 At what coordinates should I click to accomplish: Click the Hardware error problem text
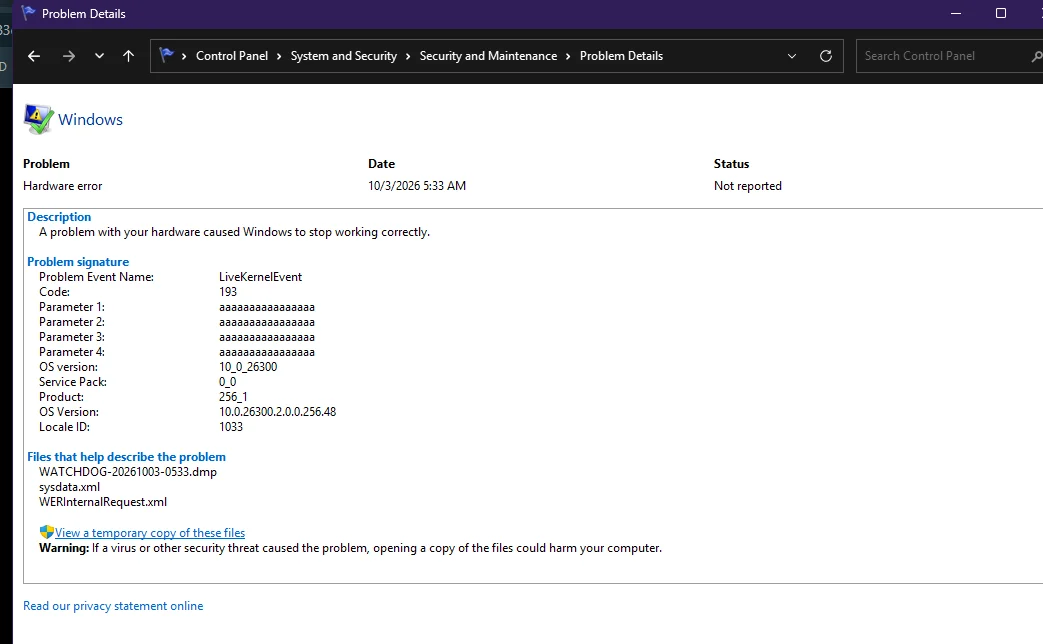[63, 186]
